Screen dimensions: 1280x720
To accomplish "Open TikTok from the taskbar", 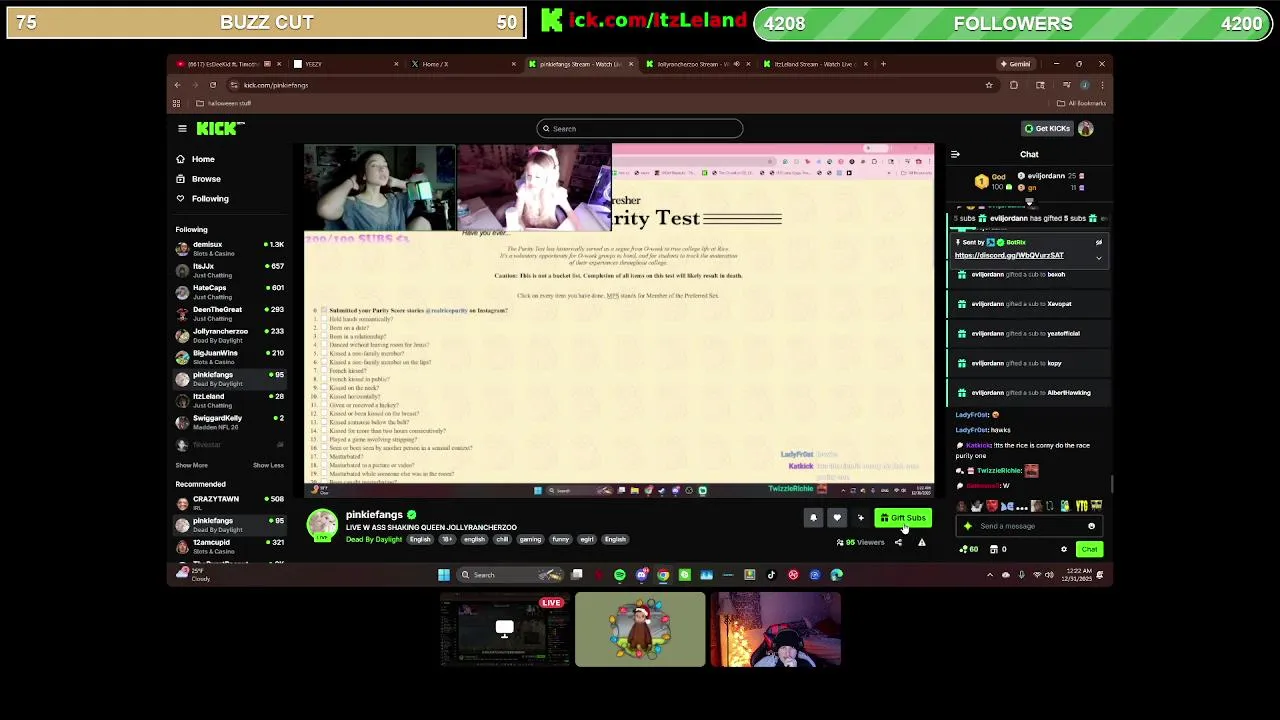I will point(771,575).
